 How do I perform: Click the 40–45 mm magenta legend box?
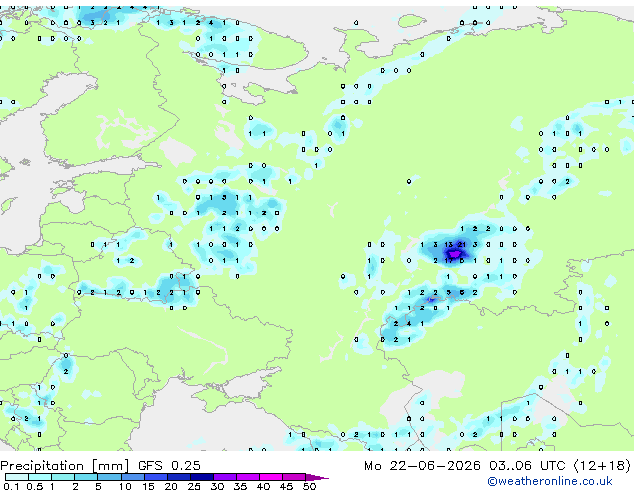click(x=271, y=477)
